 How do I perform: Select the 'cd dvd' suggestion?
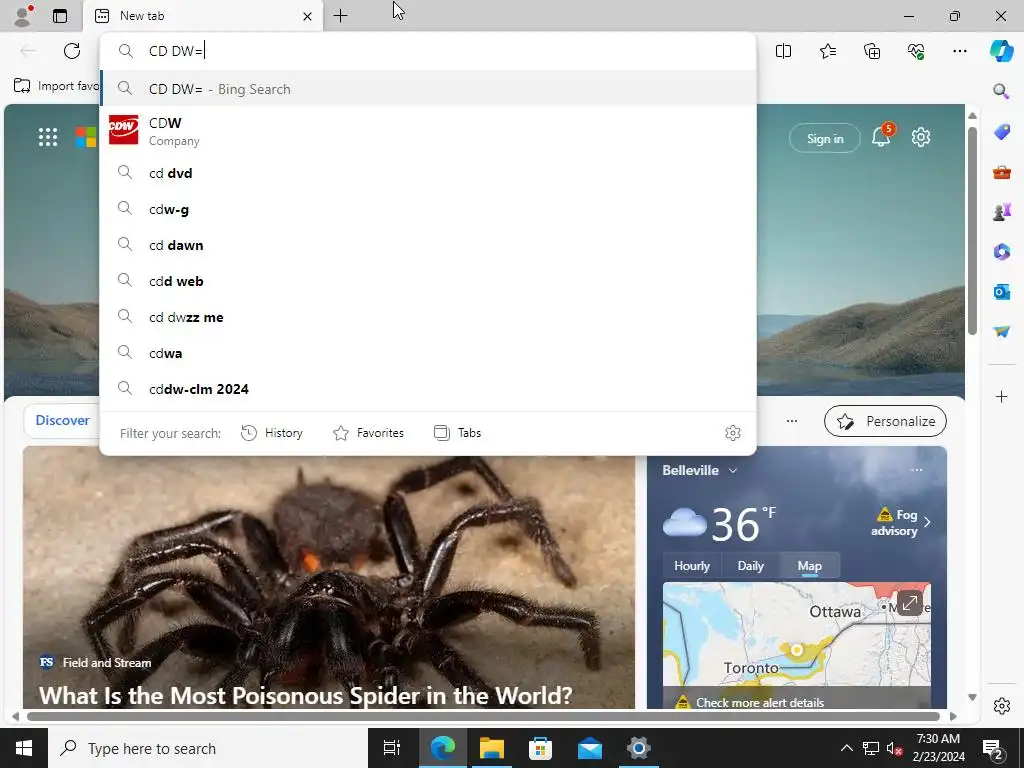pos(428,173)
